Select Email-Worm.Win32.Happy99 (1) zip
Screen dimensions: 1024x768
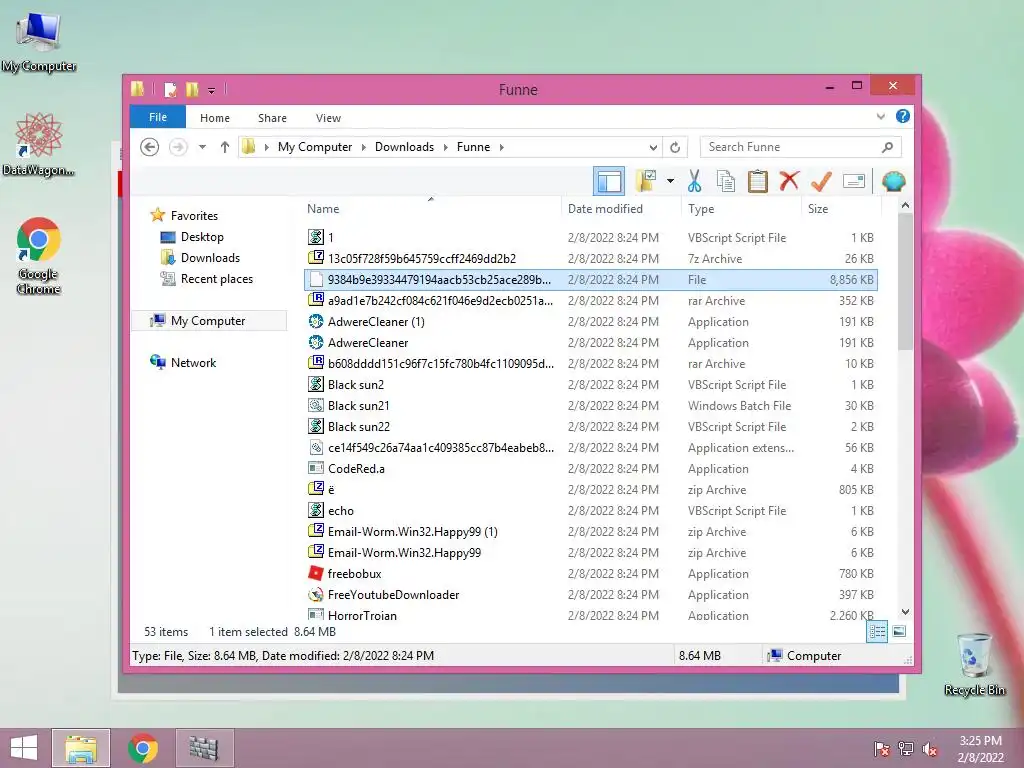[x=591, y=532]
